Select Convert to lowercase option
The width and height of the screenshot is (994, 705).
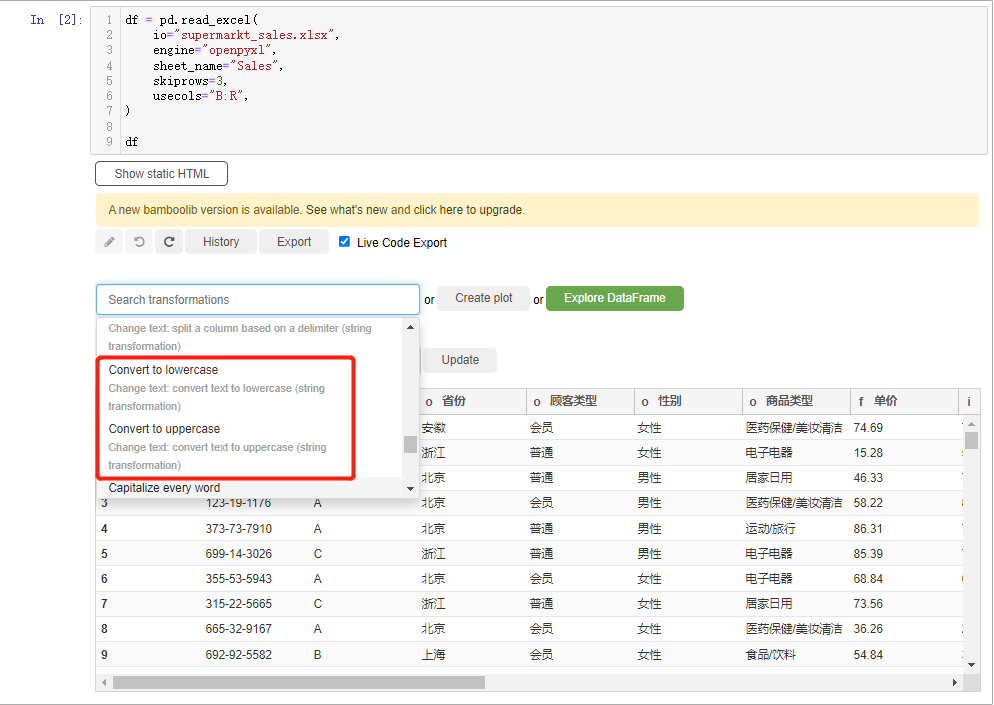(x=249, y=387)
